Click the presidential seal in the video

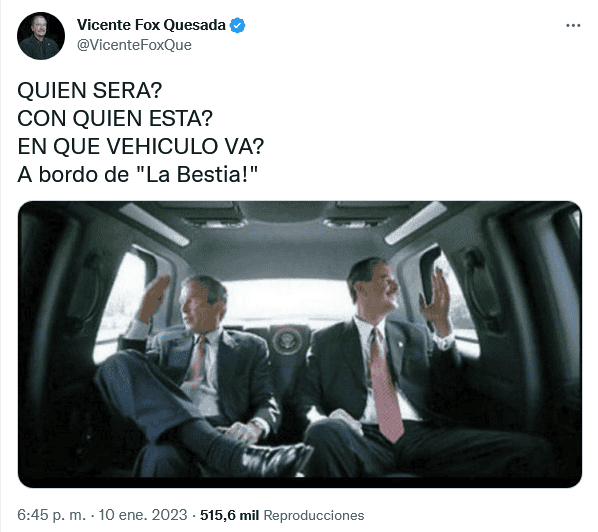288,340
